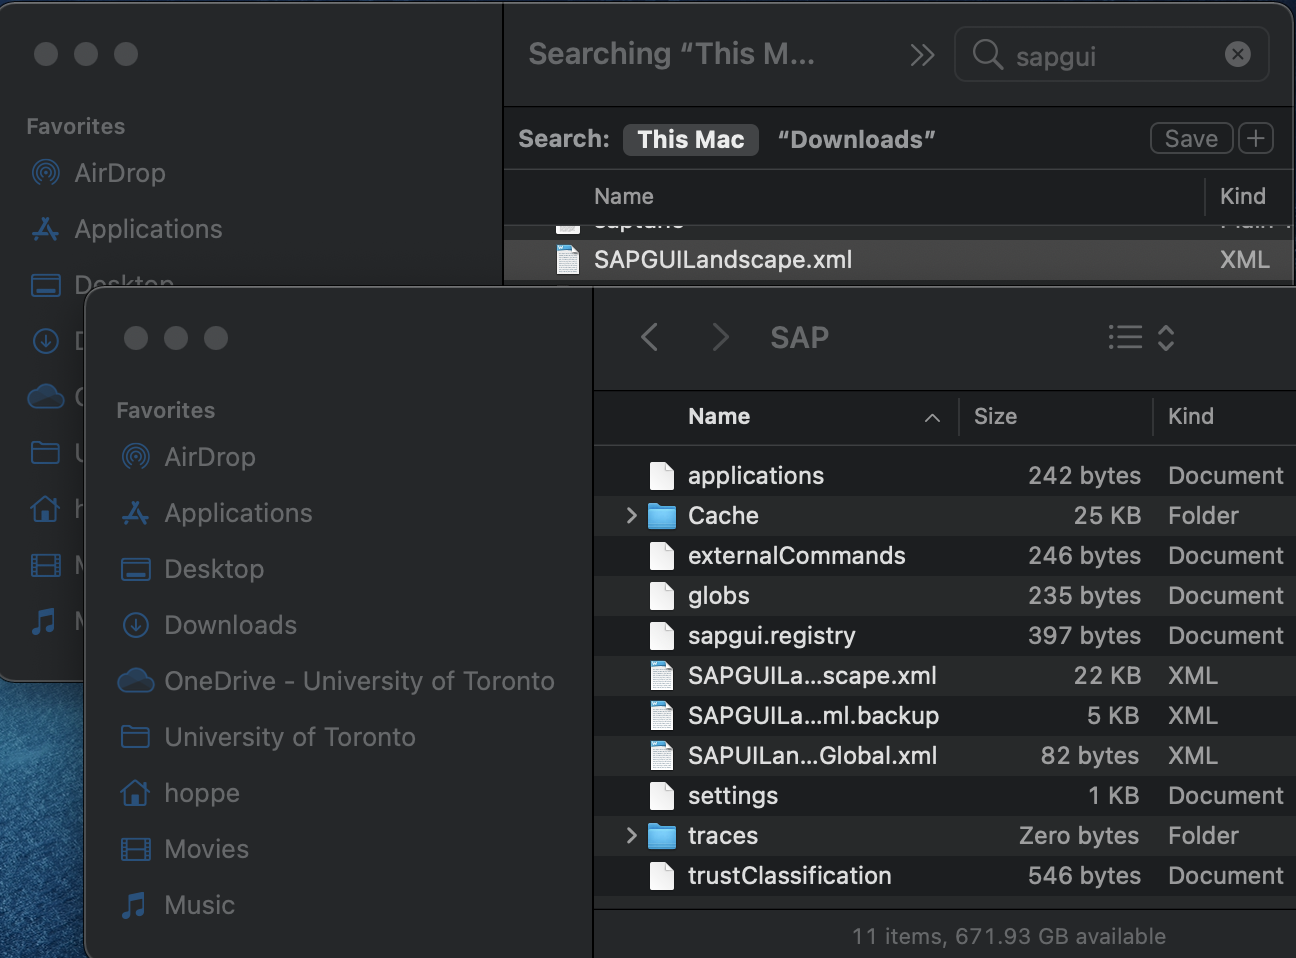The width and height of the screenshot is (1296, 958).
Task: Expand the Cache folder
Action: 631,516
